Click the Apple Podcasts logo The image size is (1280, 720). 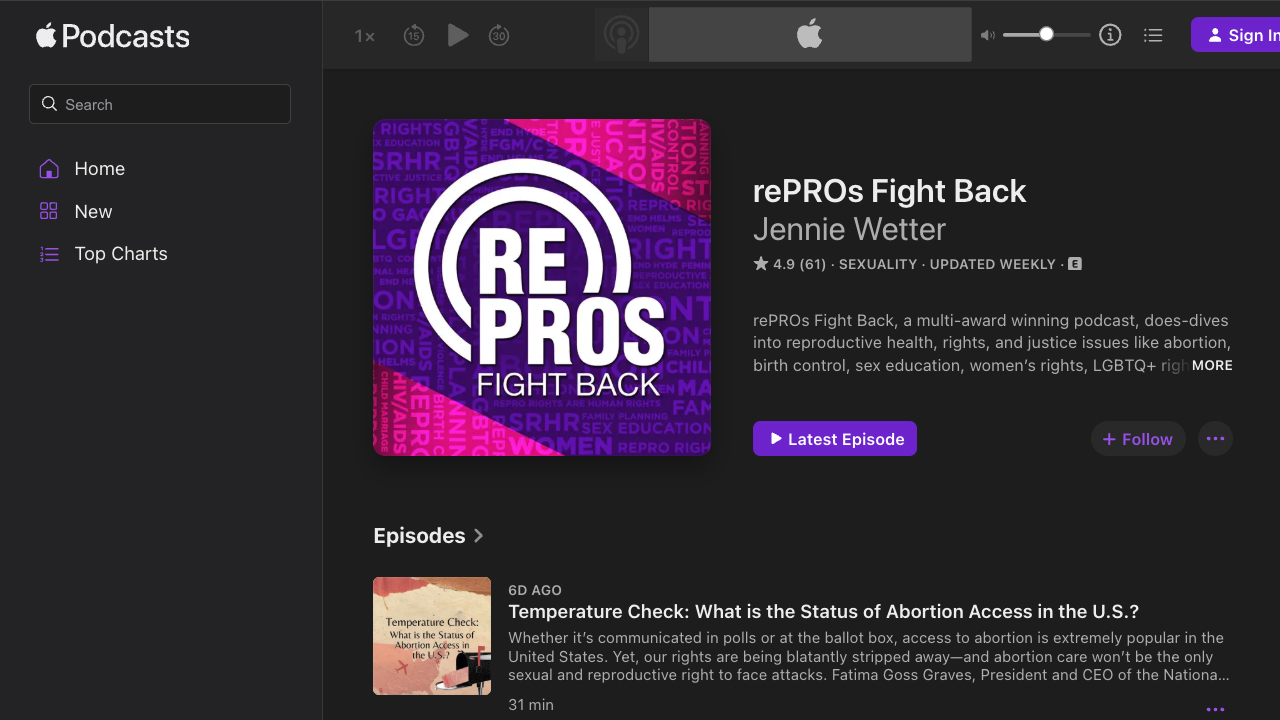[112, 36]
